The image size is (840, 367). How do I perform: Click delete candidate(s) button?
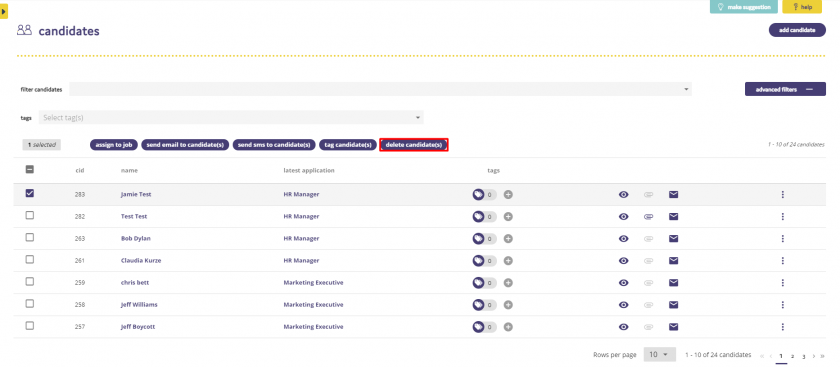pyautogui.click(x=414, y=145)
